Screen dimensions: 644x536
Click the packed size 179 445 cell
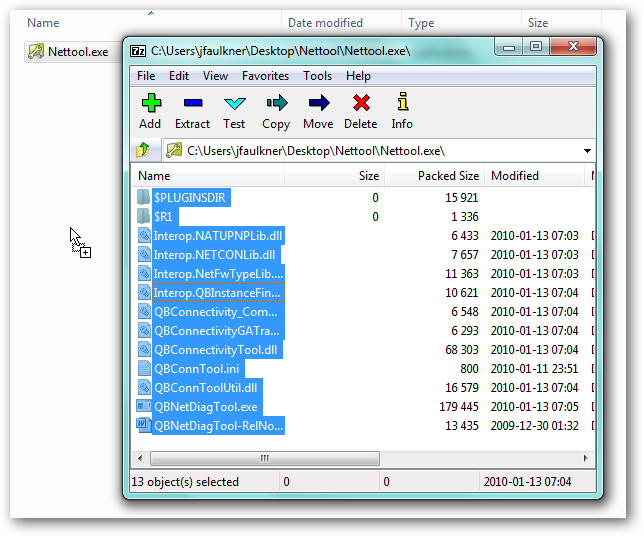point(458,407)
